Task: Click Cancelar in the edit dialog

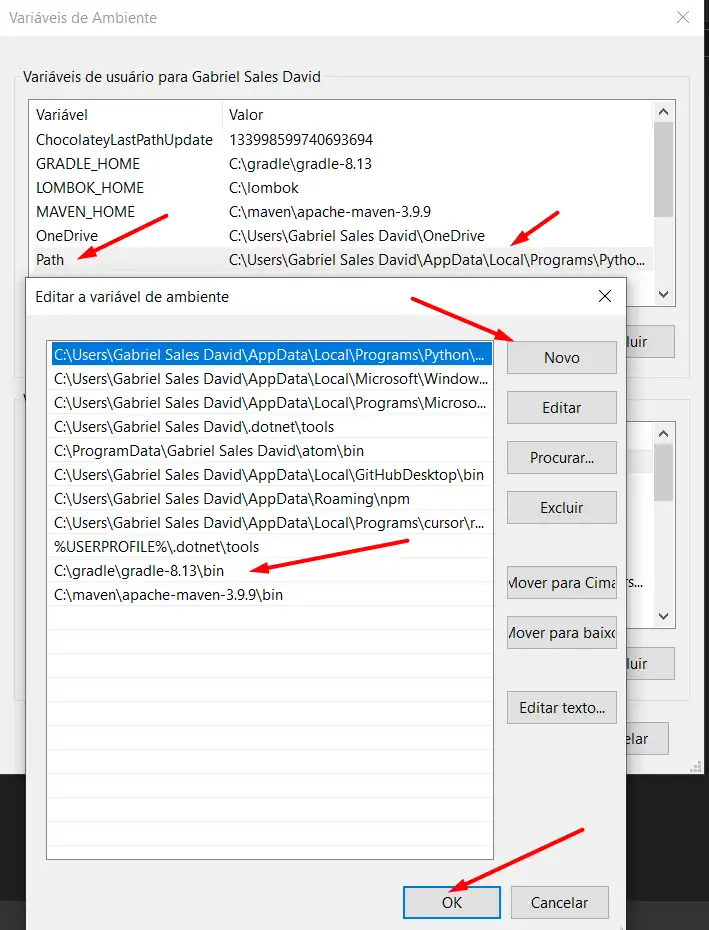Action: [x=559, y=902]
